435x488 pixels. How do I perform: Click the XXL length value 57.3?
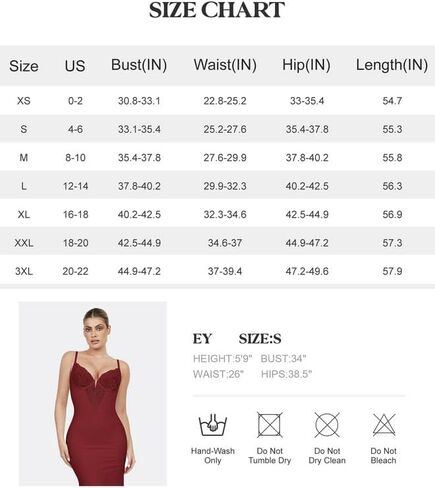(x=392, y=243)
